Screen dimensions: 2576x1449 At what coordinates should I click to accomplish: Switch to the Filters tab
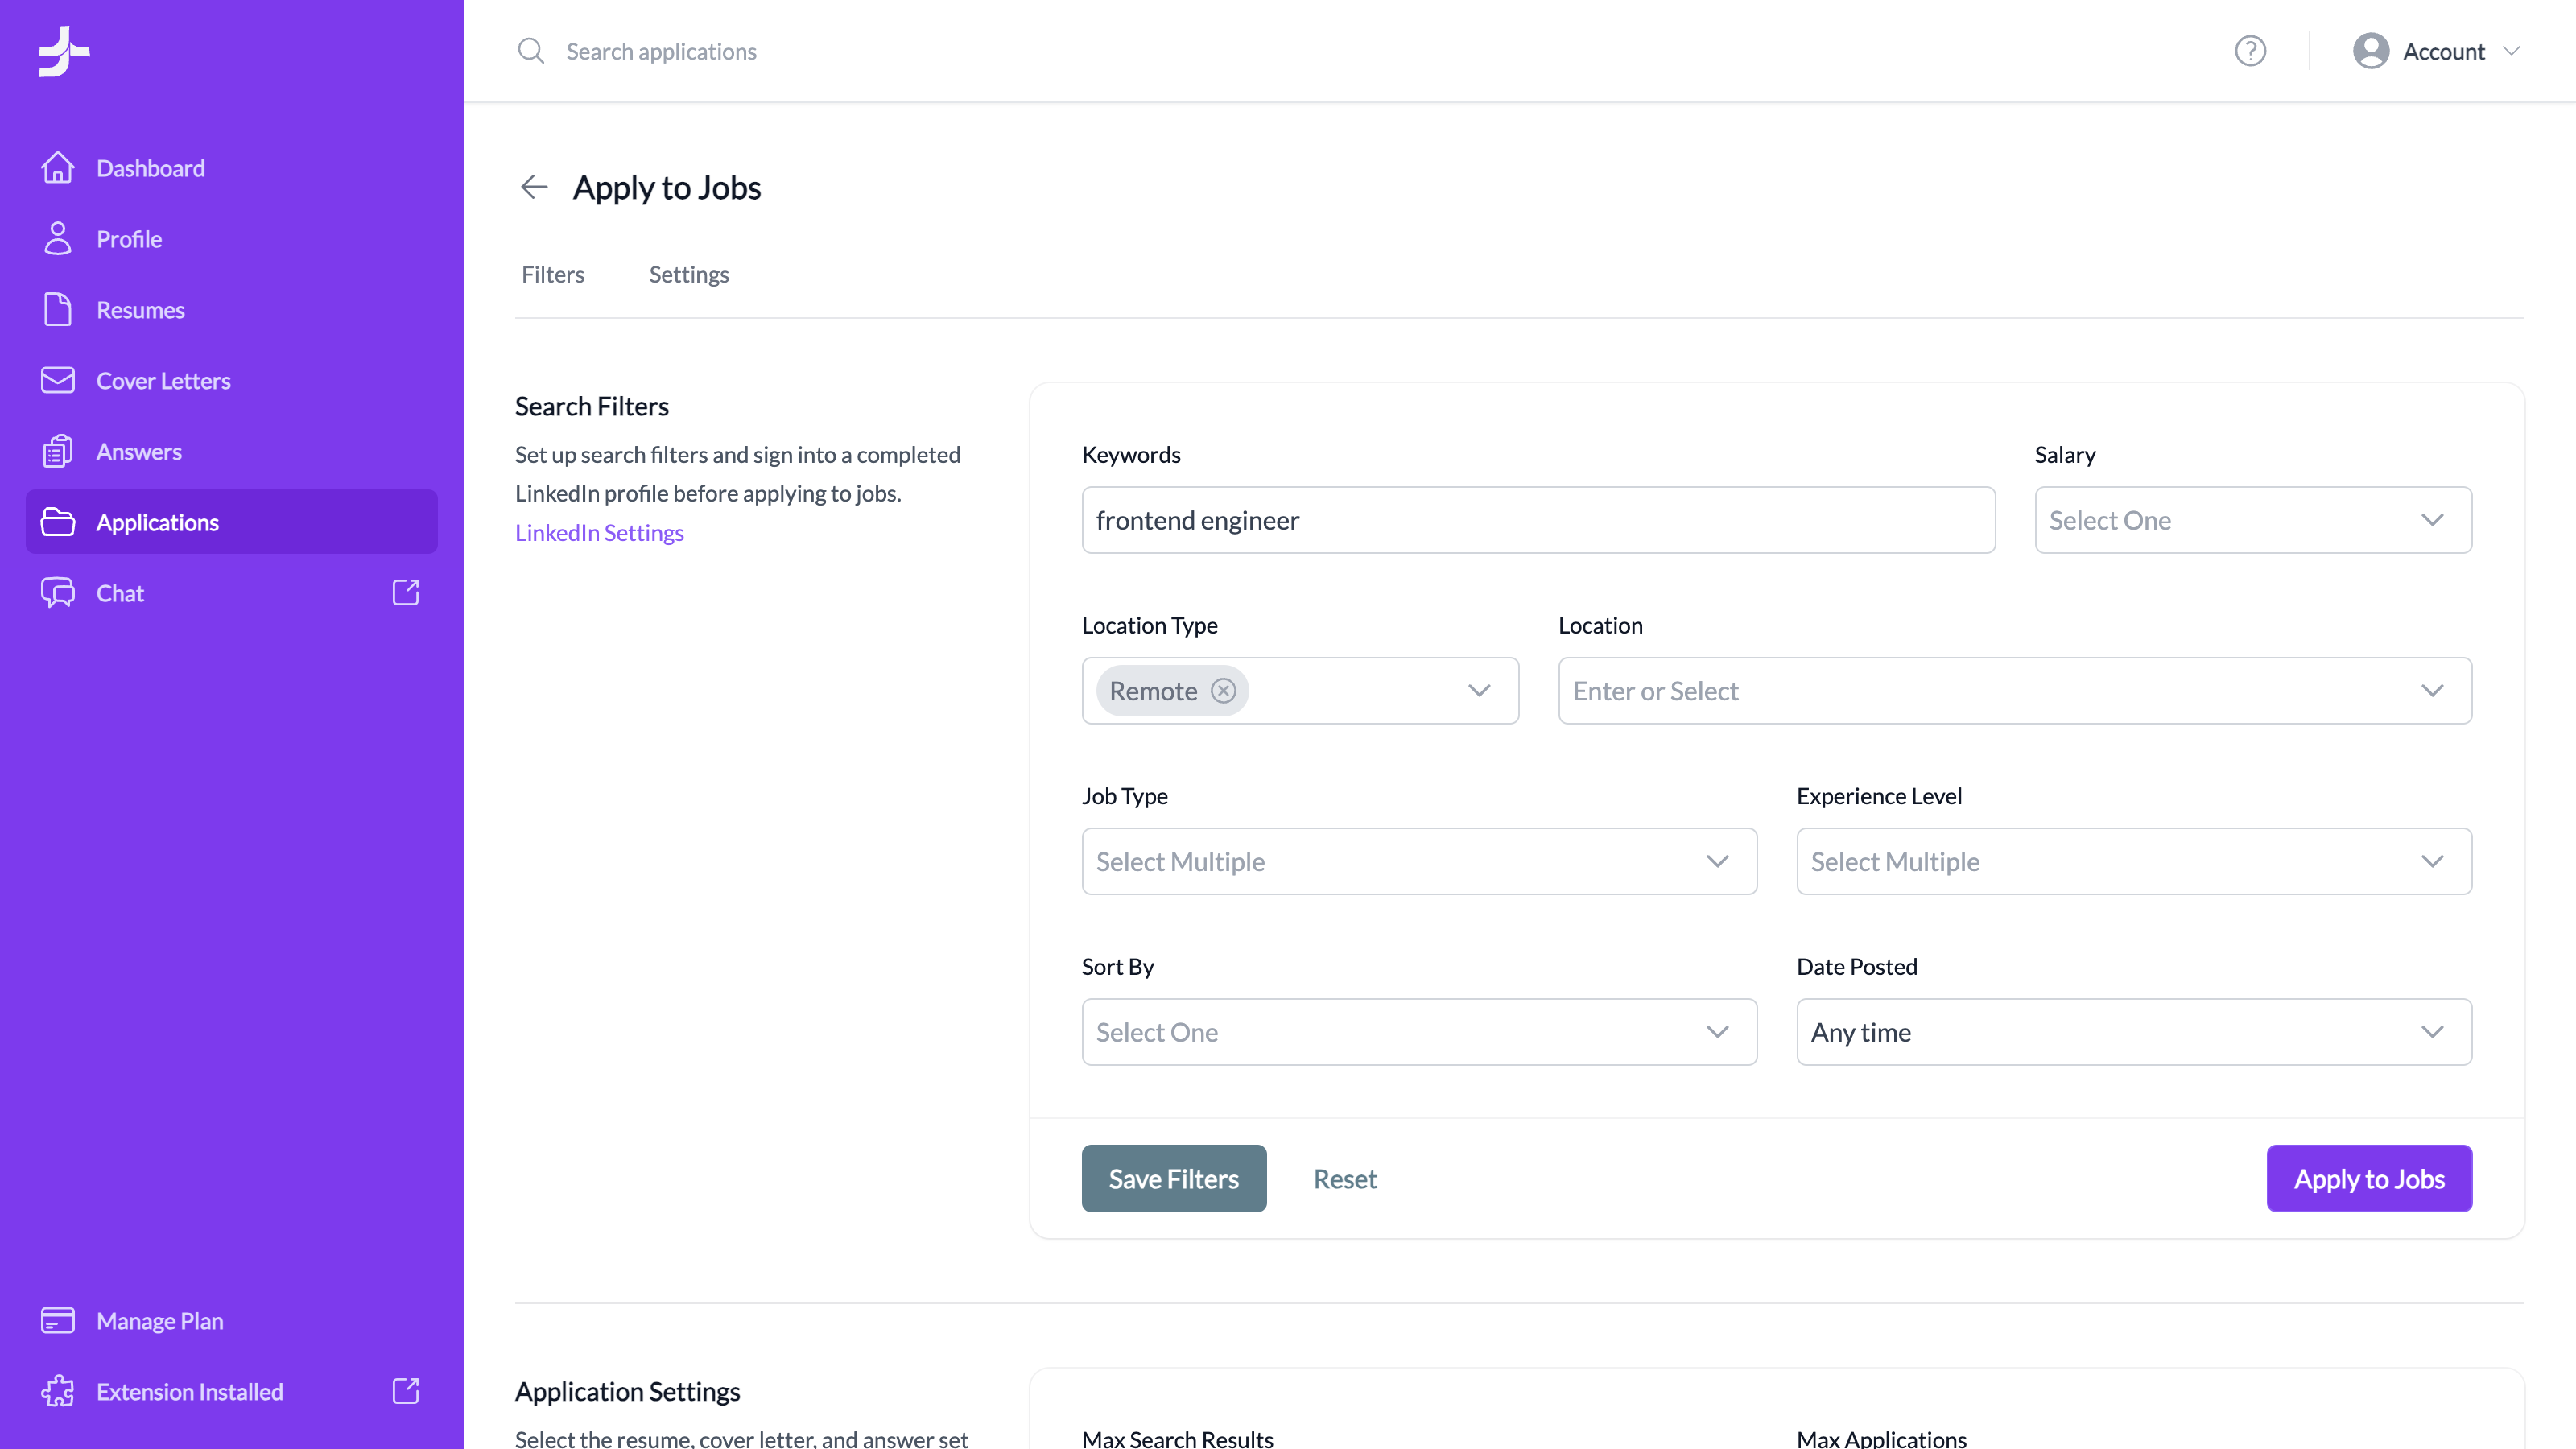tap(552, 274)
